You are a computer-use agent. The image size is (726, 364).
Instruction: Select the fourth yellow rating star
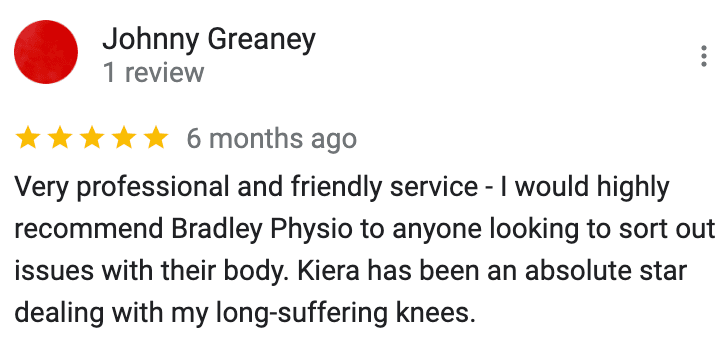124,138
